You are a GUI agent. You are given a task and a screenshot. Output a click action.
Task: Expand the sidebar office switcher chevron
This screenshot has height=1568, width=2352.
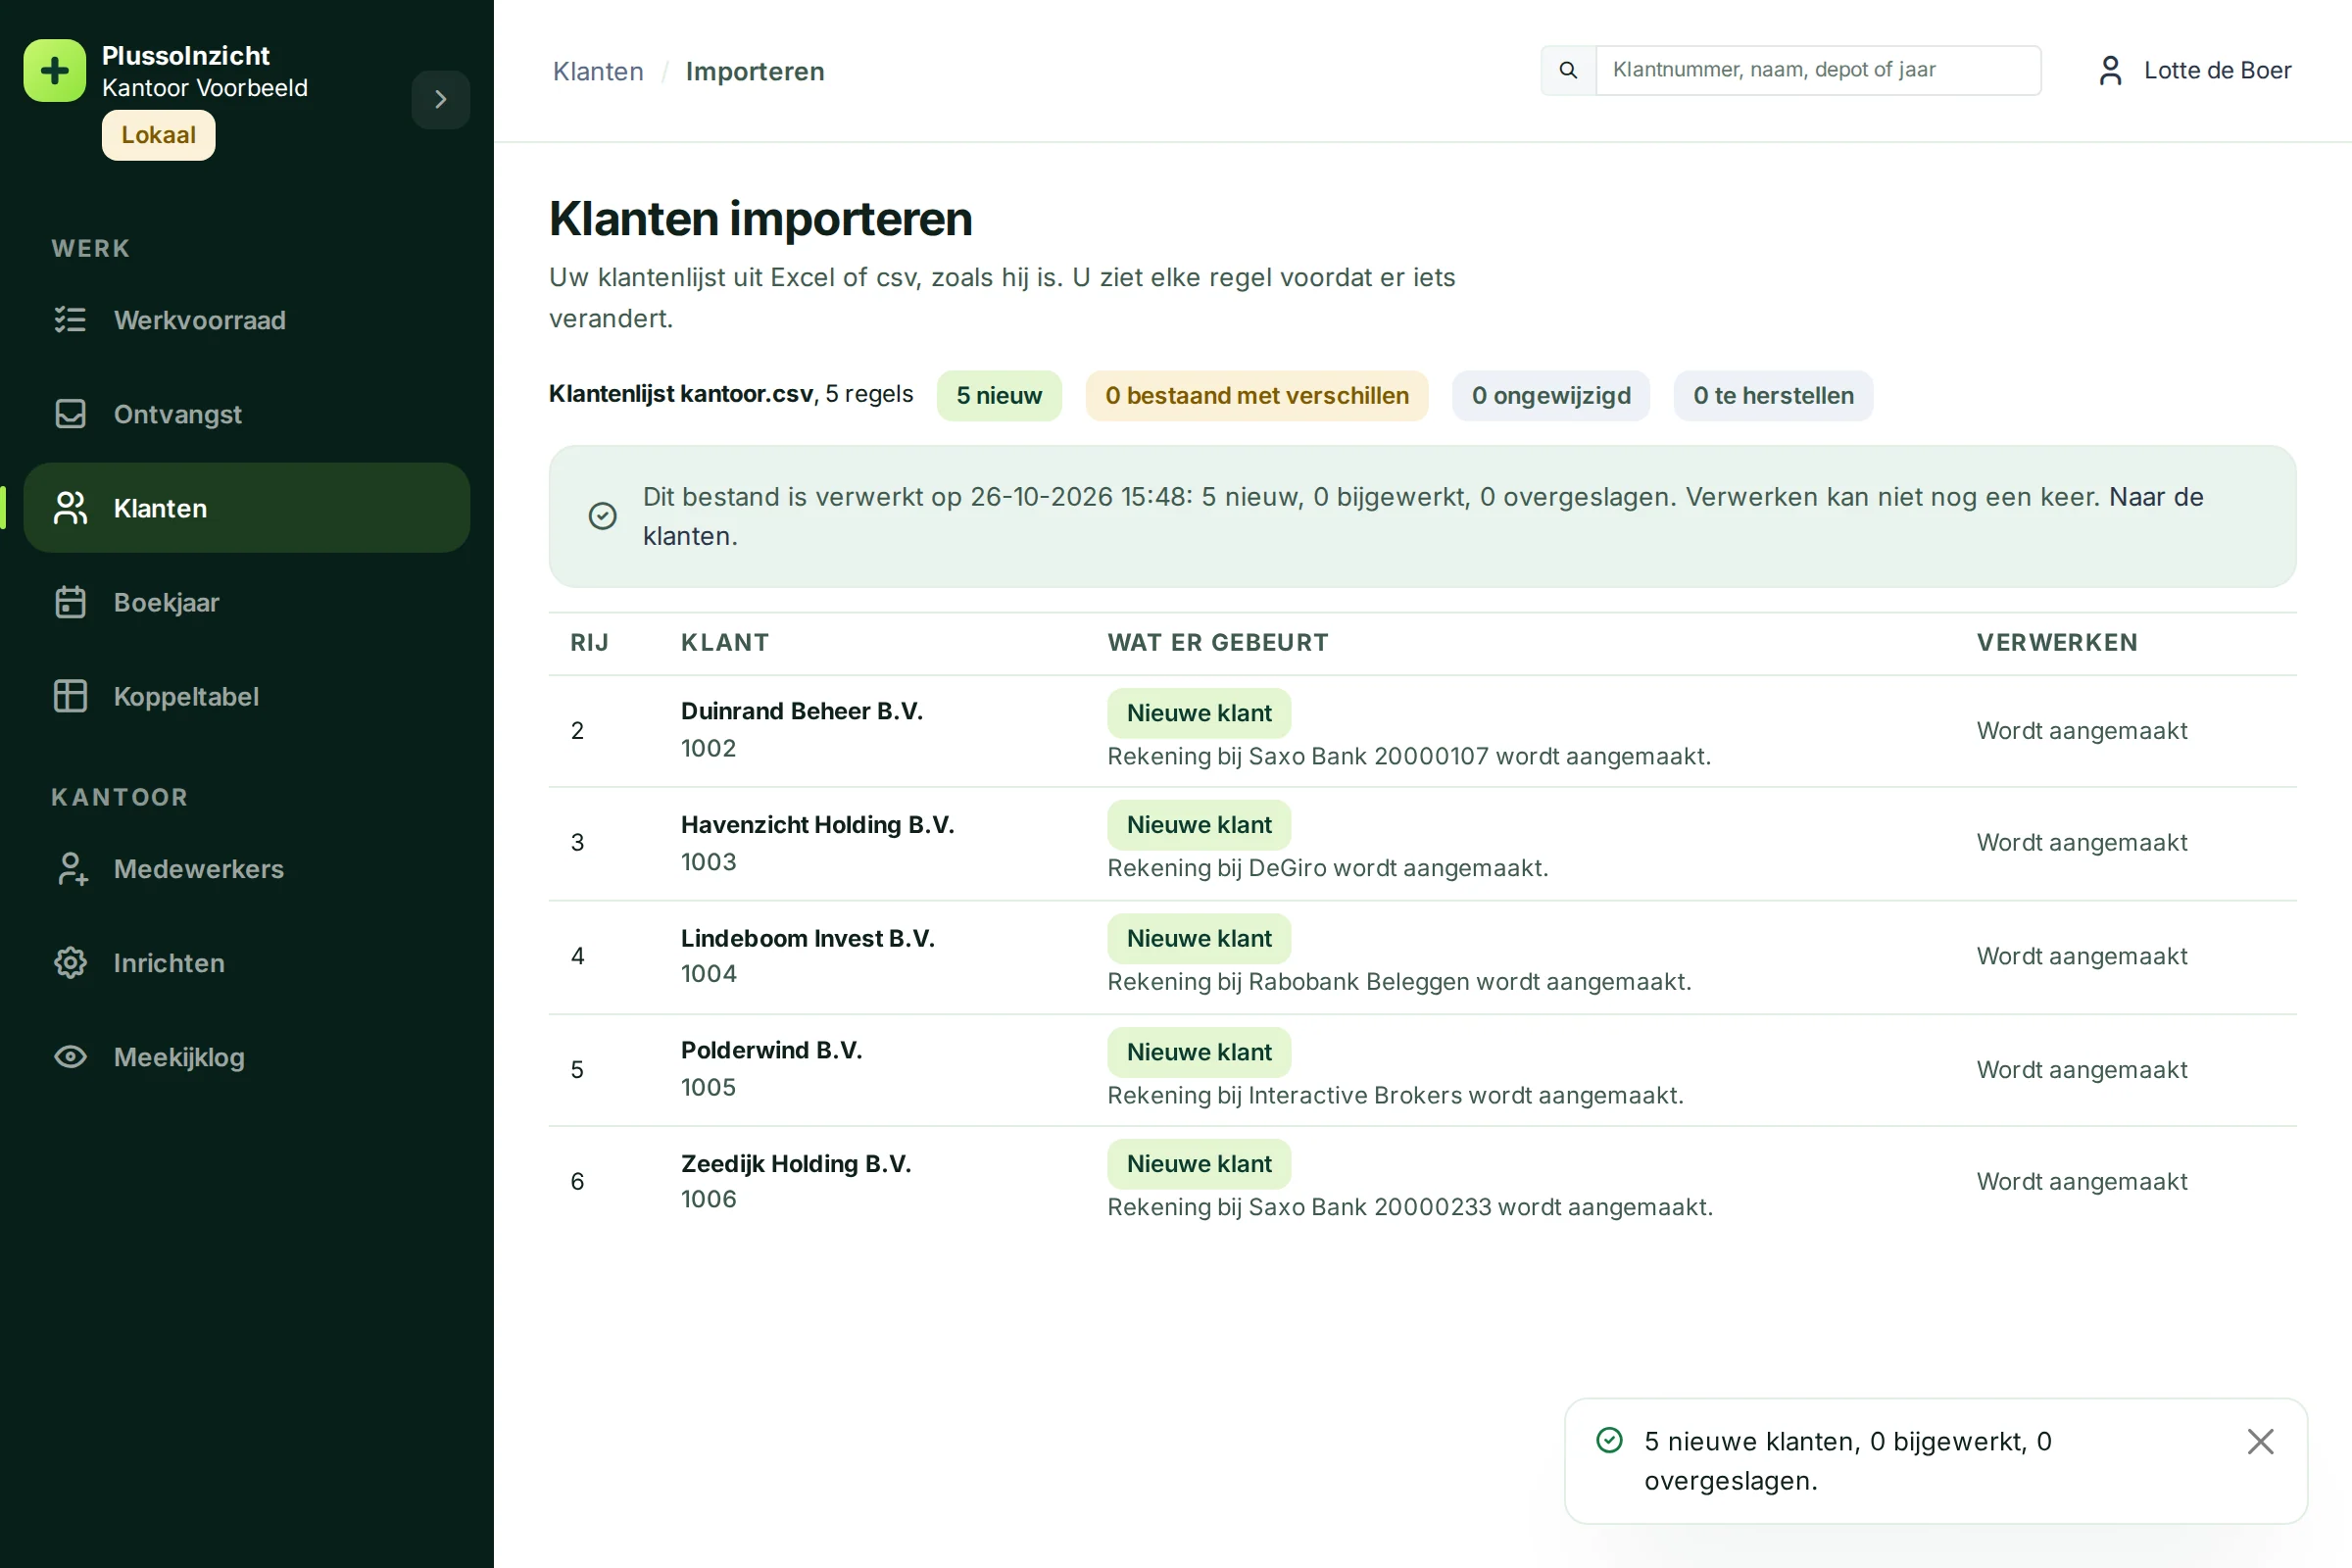point(440,99)
